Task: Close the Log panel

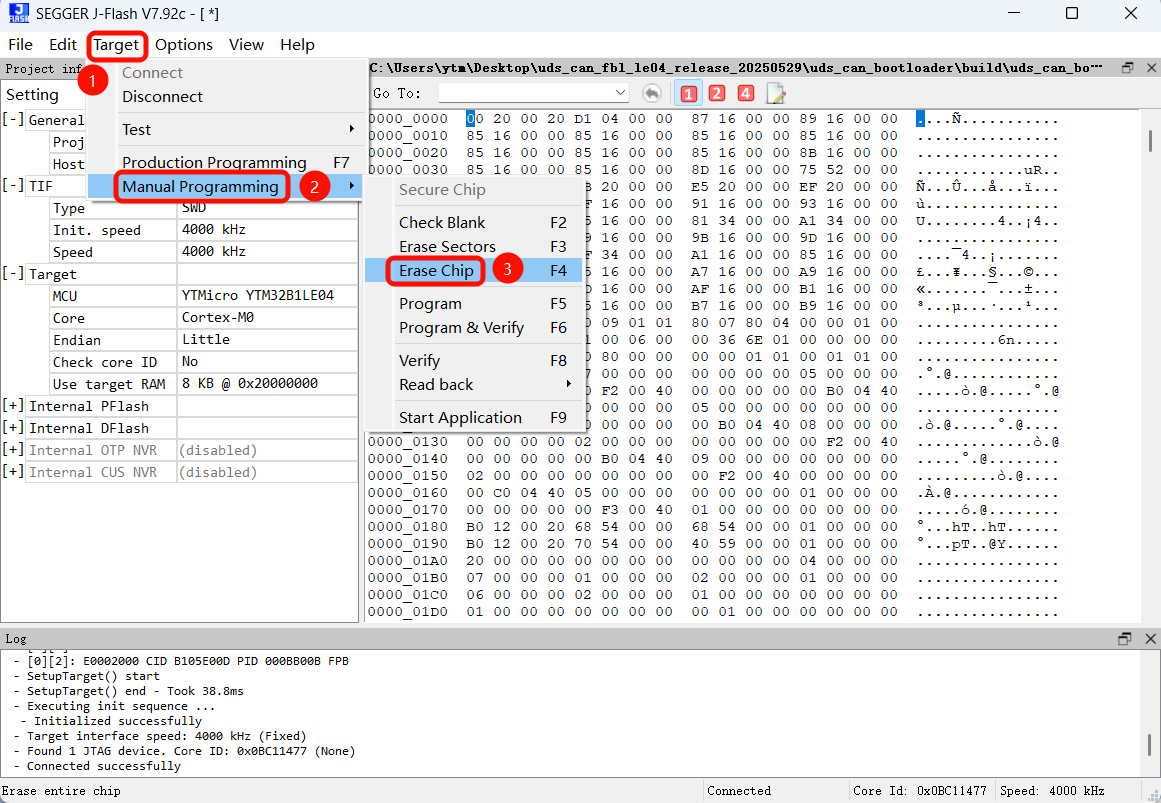Action: tap(1149, 638)
